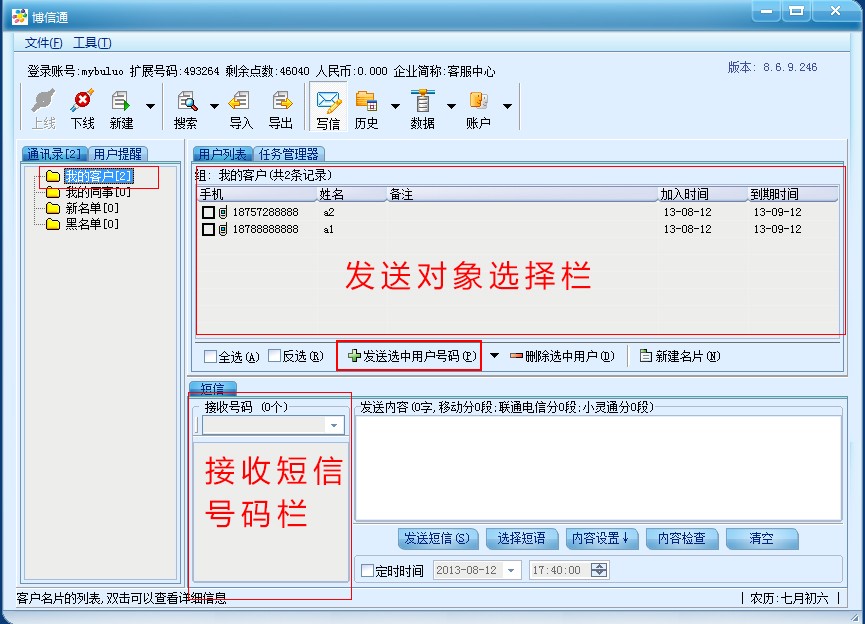Screen dimensions: 865x624
Task: Open the 文件 (File) menu
Action: pyautogui.click(x=43, y=43)
